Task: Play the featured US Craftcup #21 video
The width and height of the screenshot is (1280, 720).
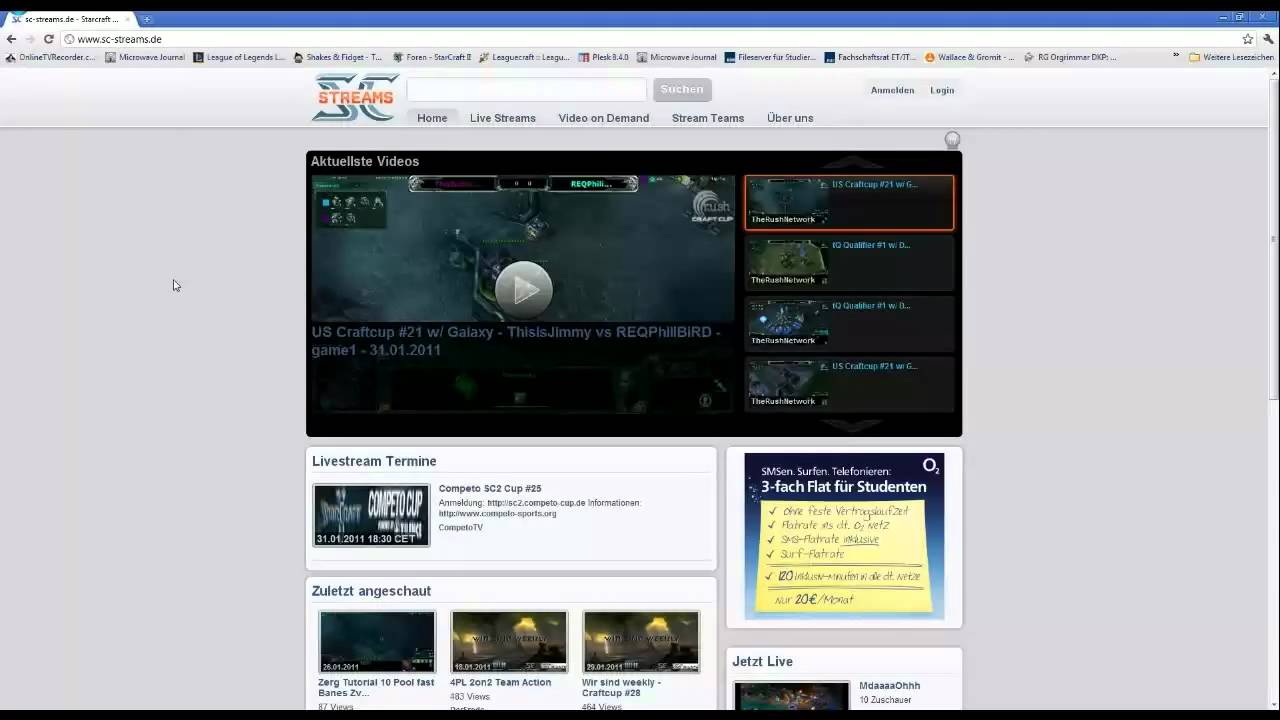Action: point(523,290)
